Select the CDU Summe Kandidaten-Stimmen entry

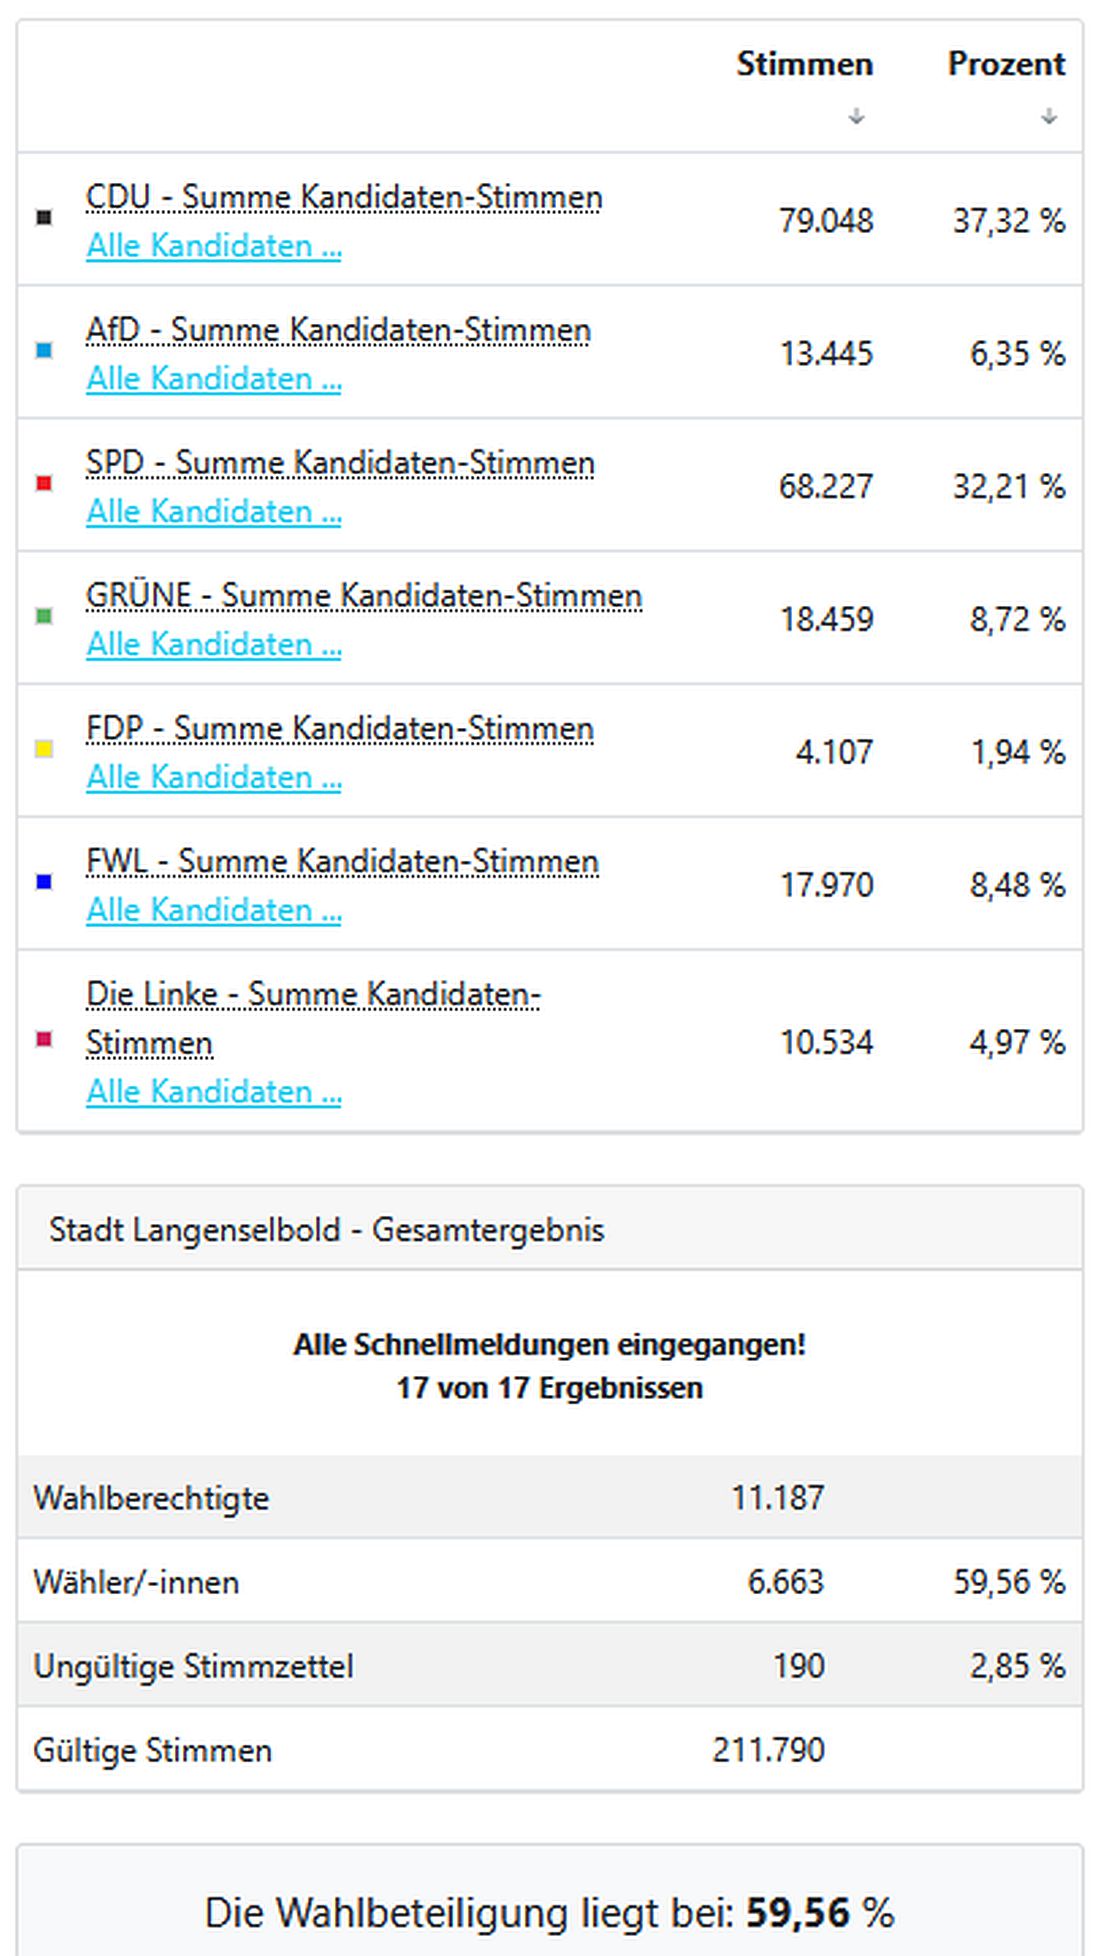tap(343, 196)
